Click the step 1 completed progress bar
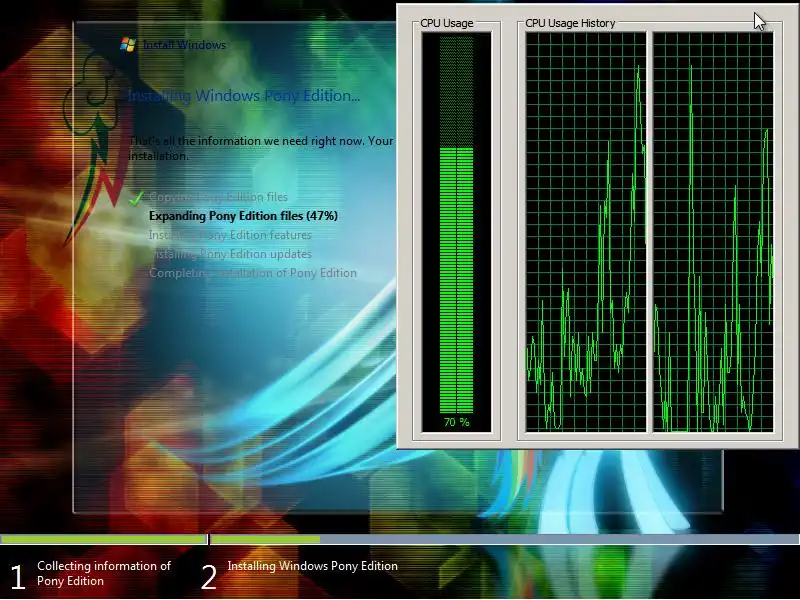Screen dimensions: 800x600 point(104,539)
